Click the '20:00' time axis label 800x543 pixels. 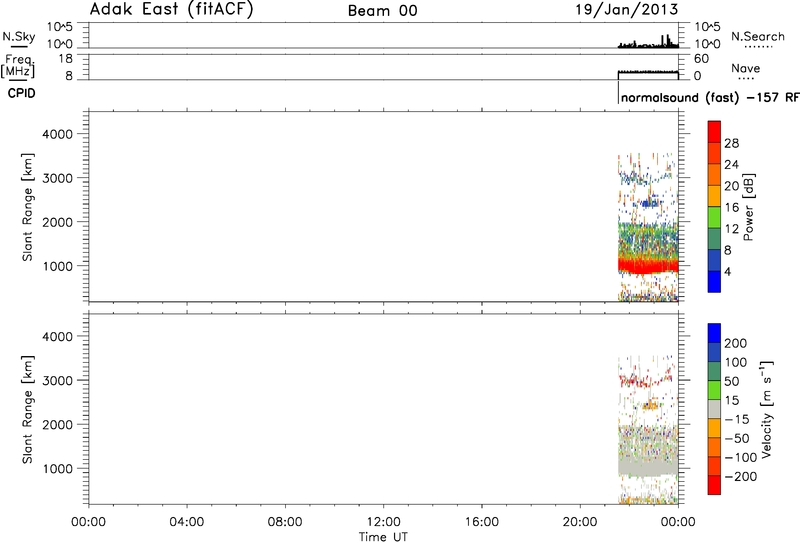[580, 522]
